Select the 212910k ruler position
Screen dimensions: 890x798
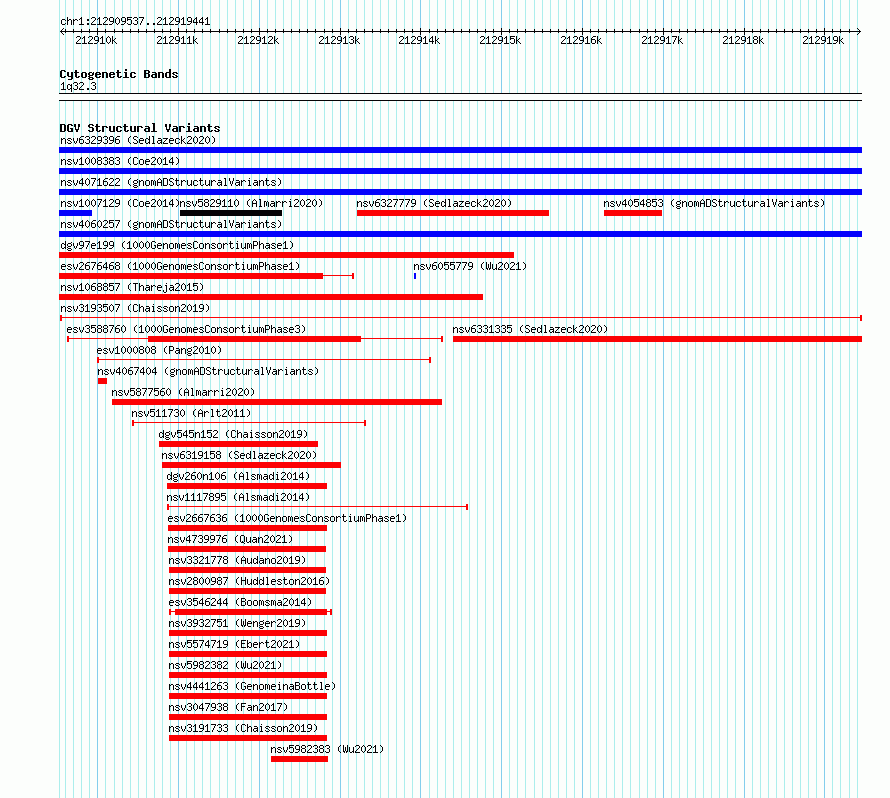[96, 40]
